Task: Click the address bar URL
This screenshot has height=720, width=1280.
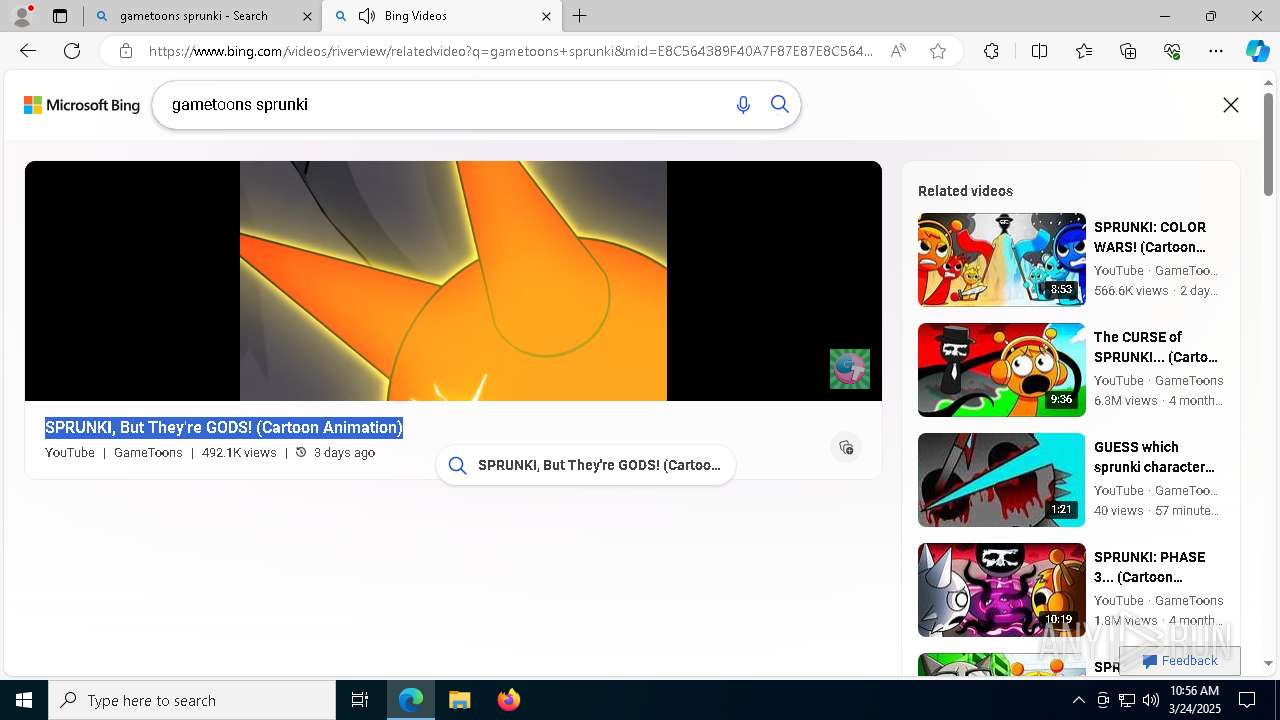Action: pos(510,51)
